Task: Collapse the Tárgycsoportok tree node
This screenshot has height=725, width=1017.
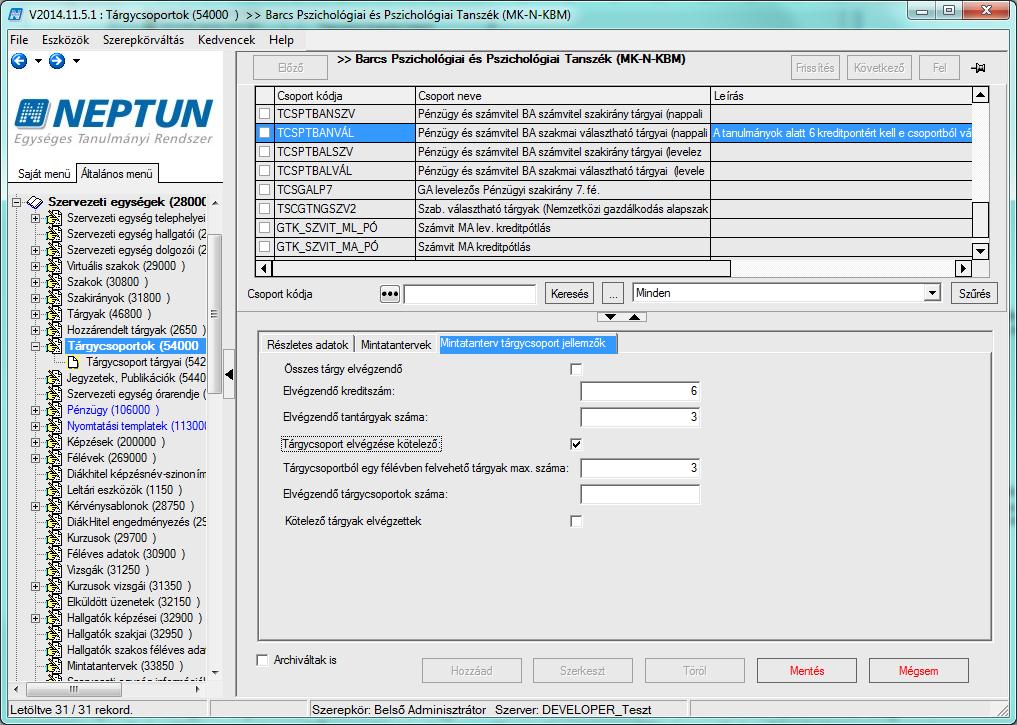Action: pyautogui.click(x=36, y=346)
